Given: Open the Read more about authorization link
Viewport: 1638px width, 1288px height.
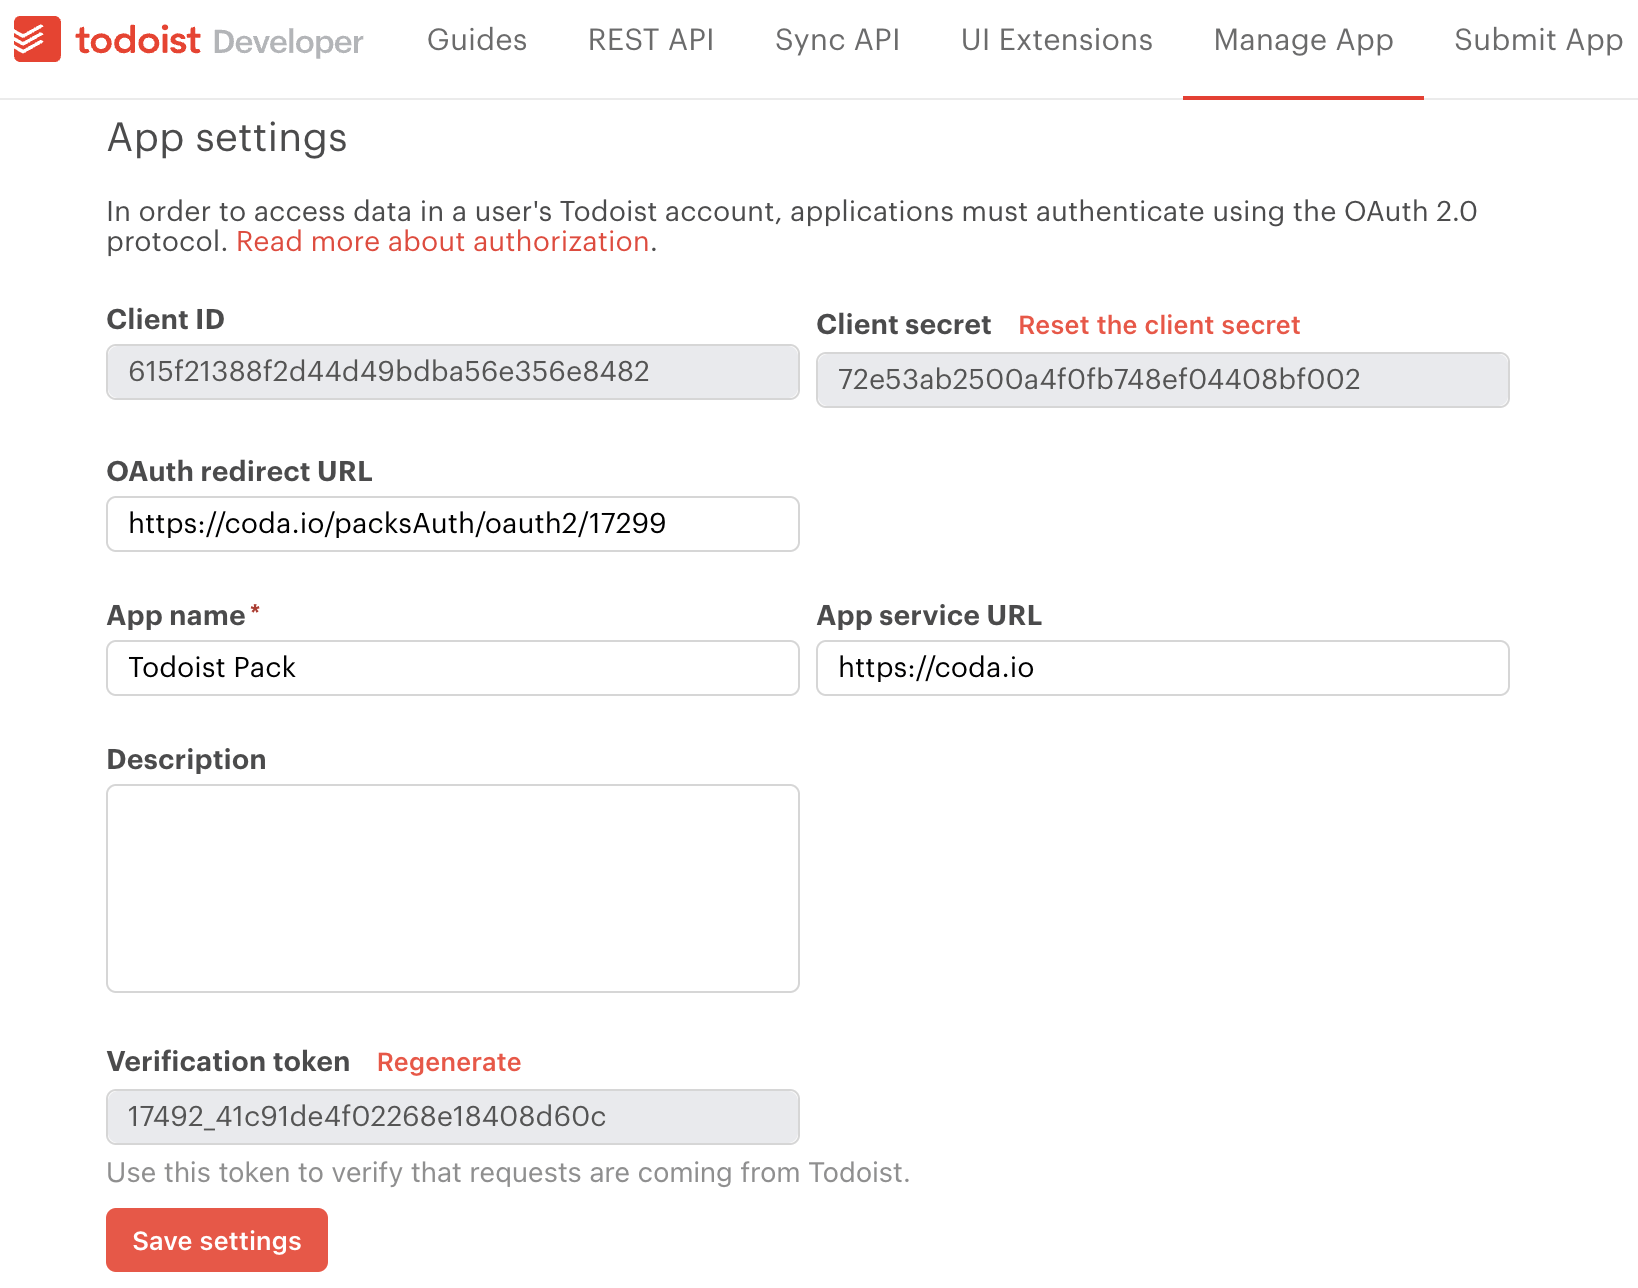Looking at the screenshot, I should (x=442, y=241).
